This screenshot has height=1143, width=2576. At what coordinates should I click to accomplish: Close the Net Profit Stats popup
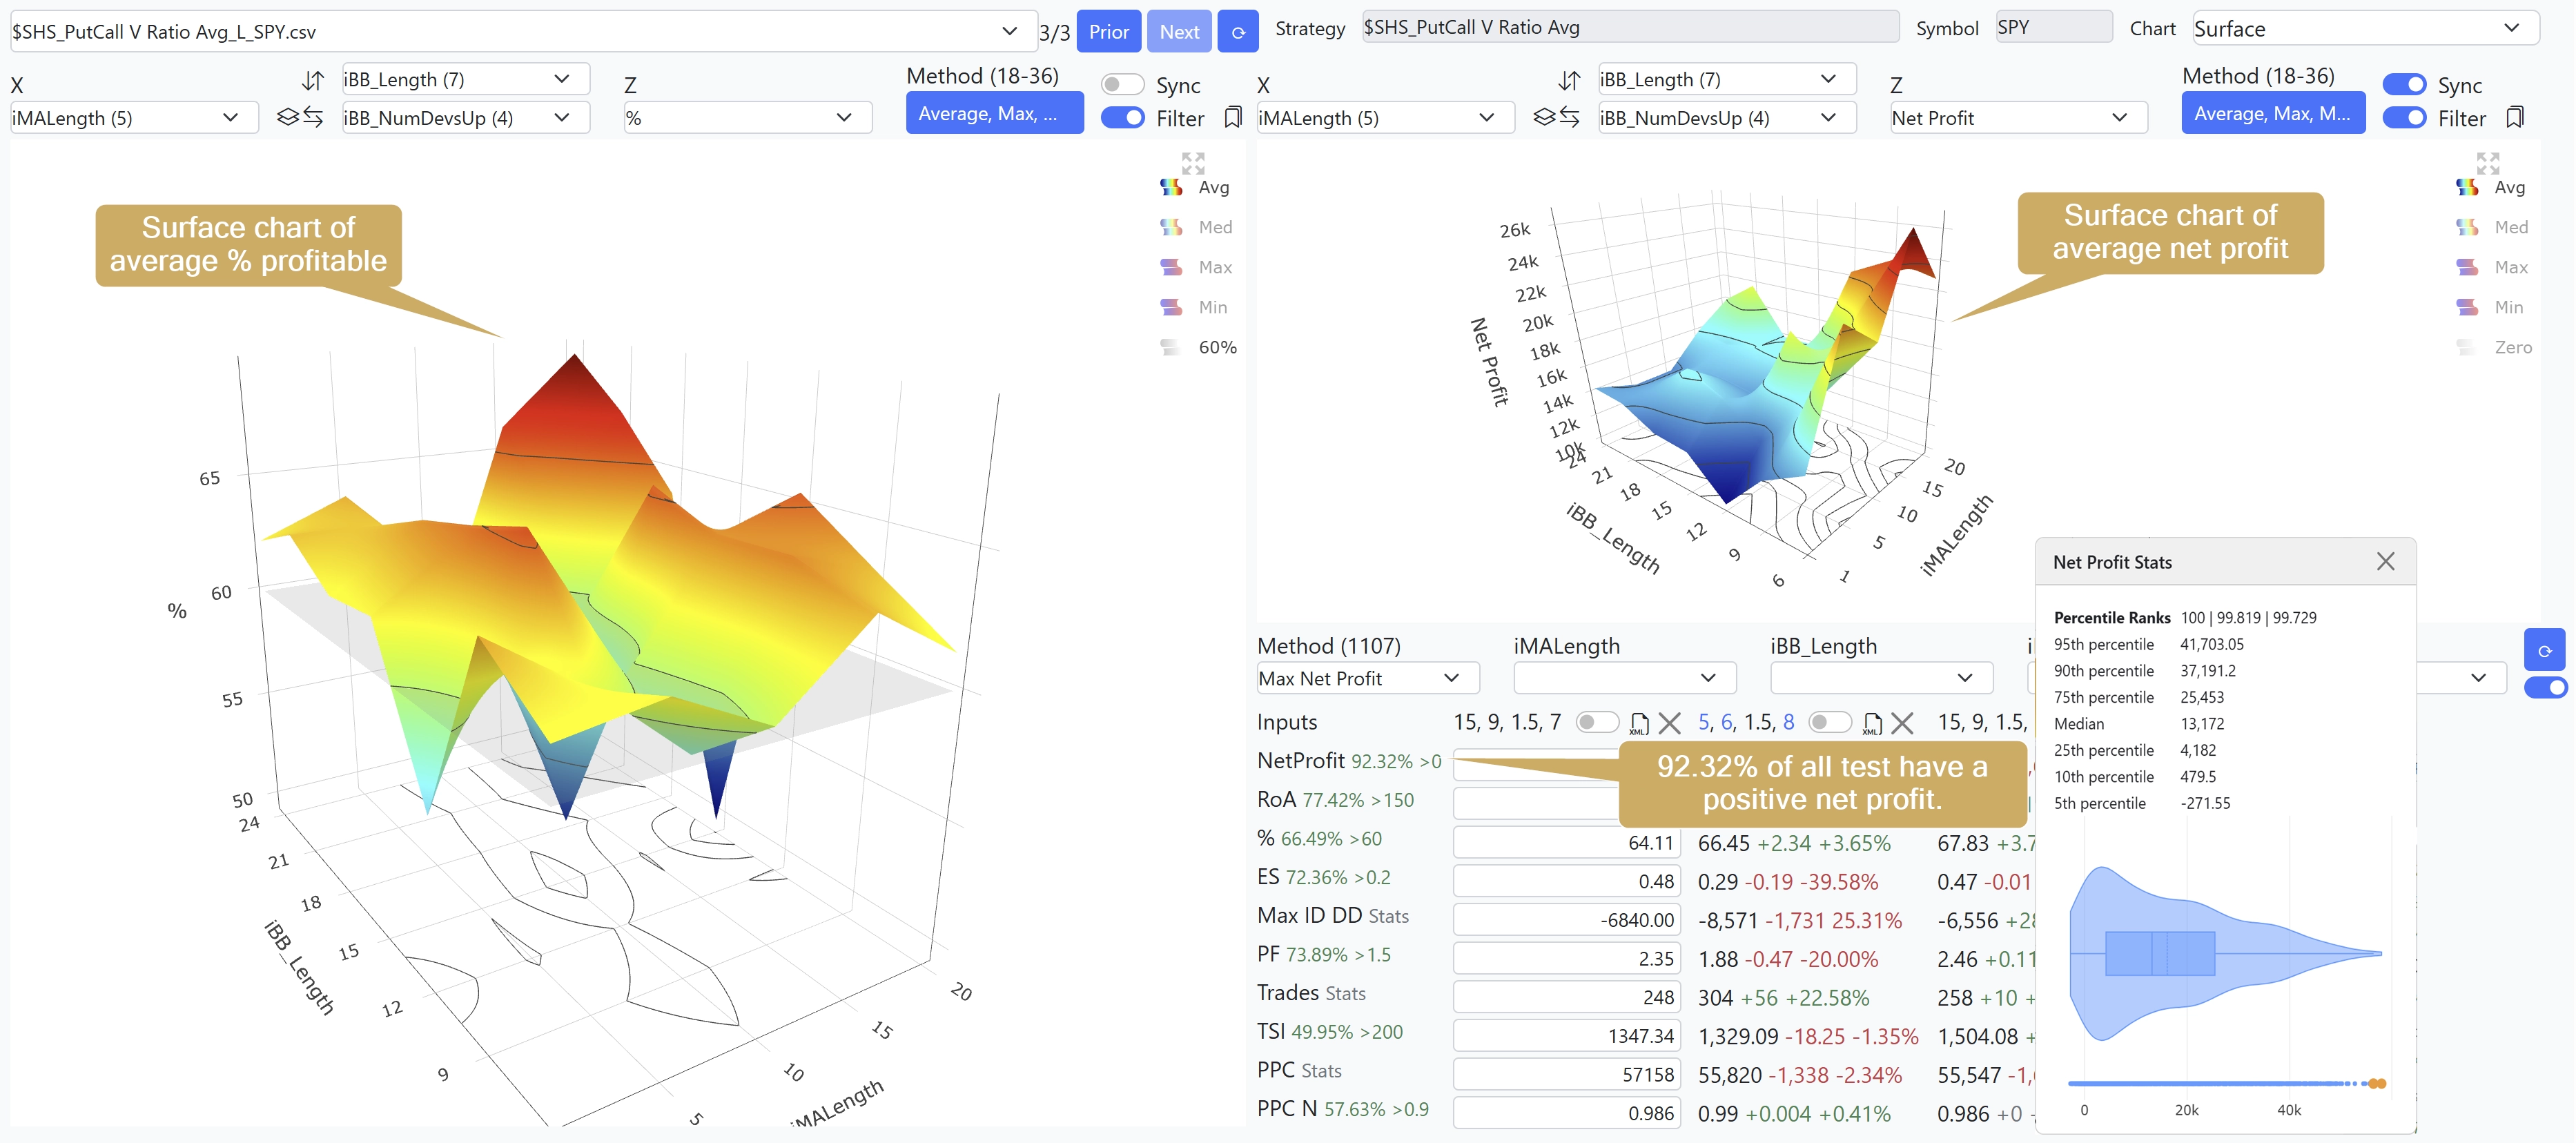tap(2386, 562)
